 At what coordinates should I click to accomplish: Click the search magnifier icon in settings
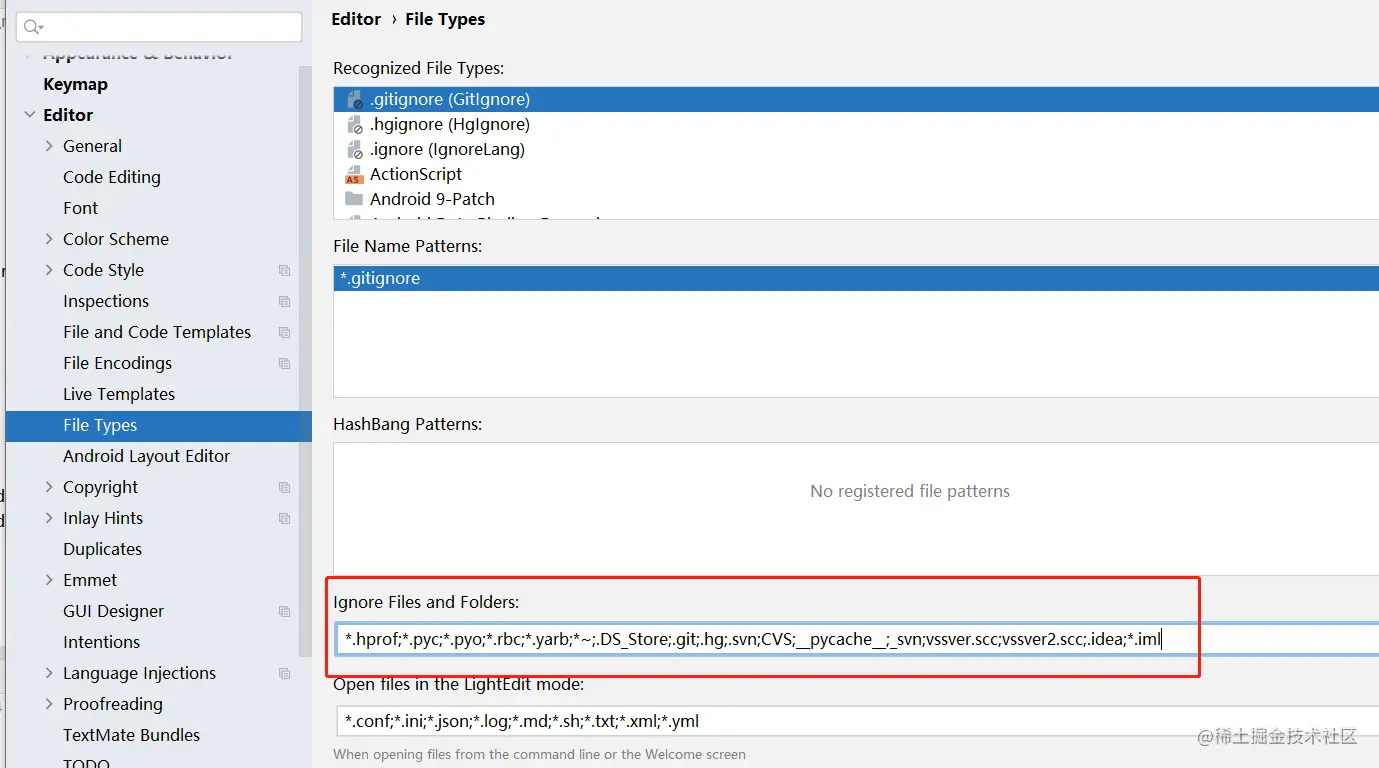33,27
